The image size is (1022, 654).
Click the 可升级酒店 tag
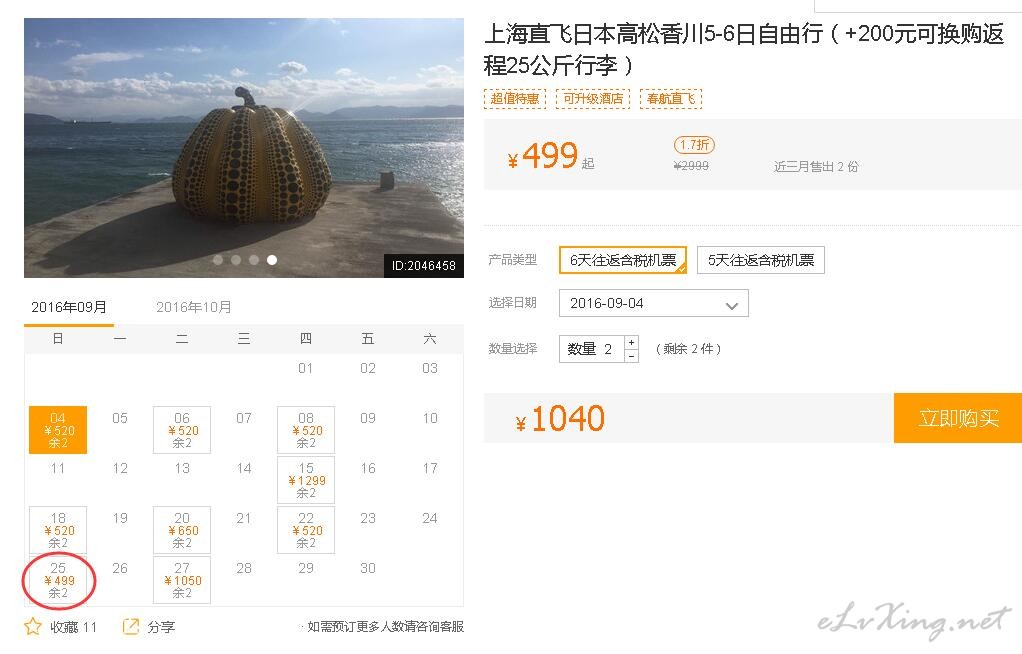(593, 98)
